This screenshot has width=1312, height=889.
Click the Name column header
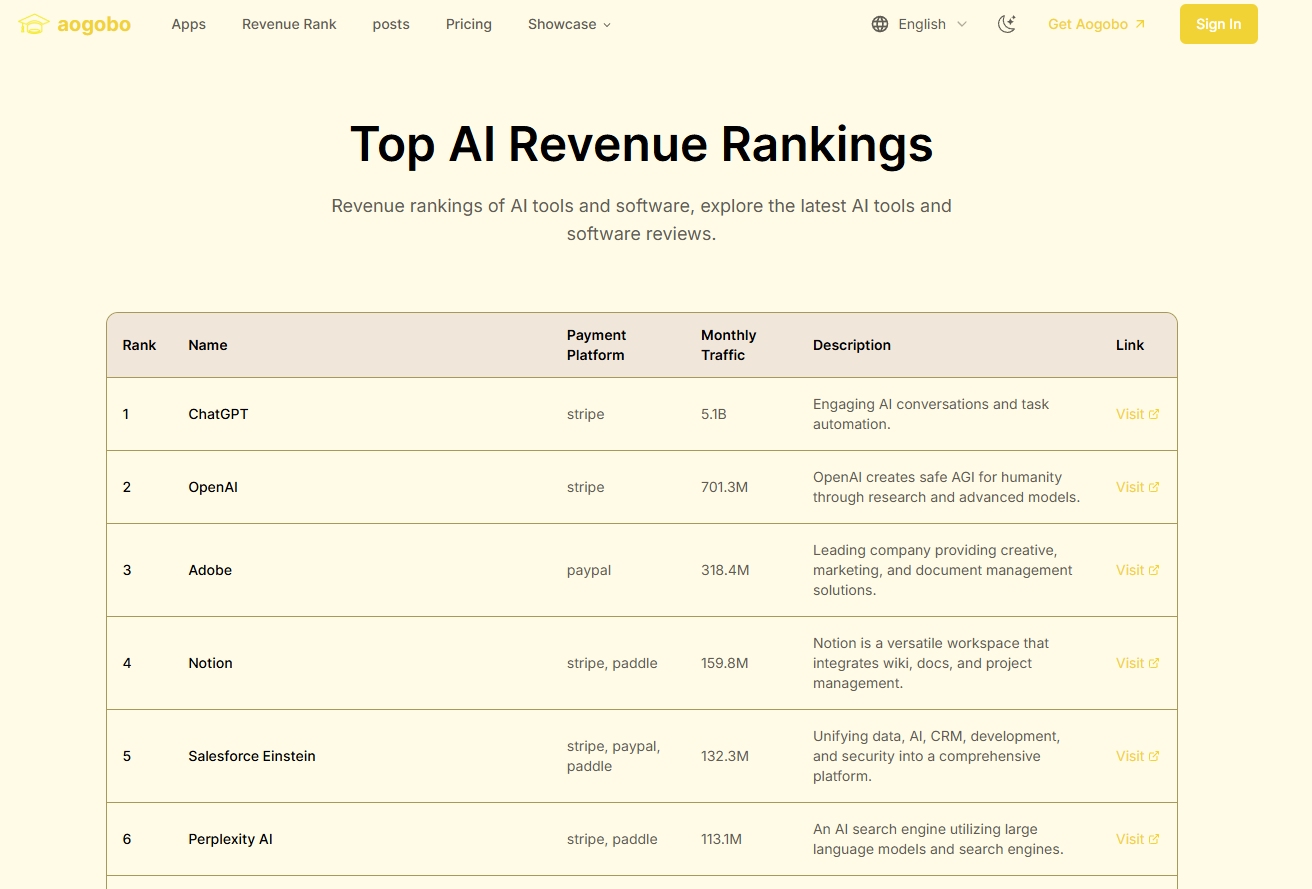click(208, 345)
